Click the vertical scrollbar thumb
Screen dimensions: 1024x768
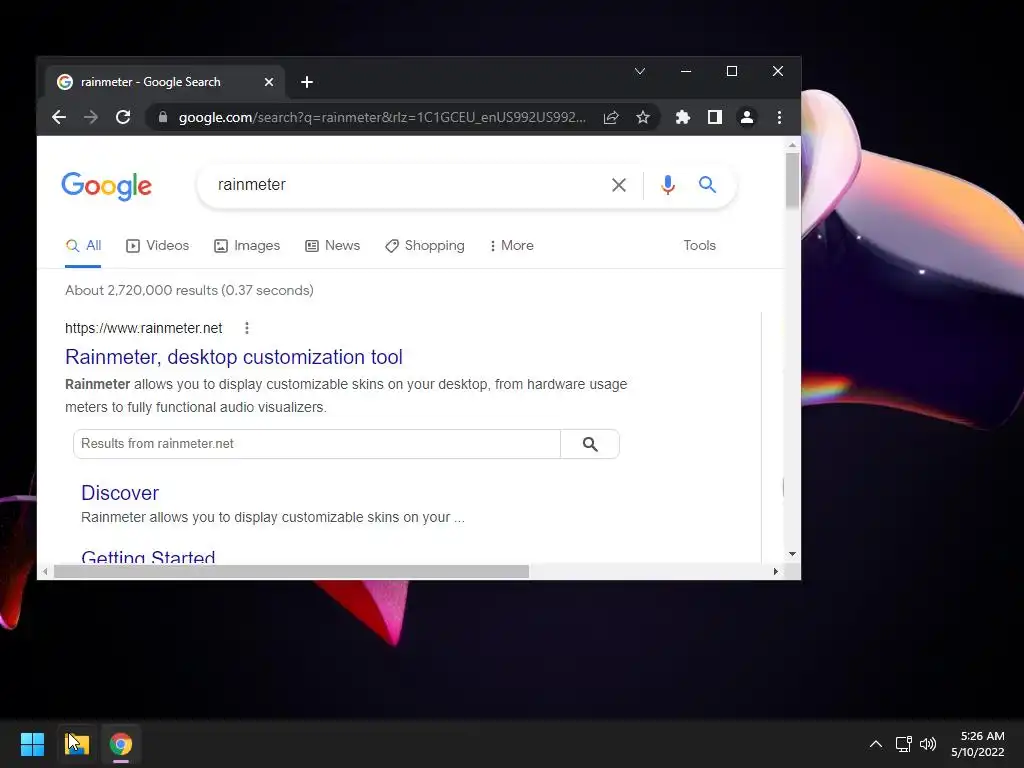click(x=792, y=180)
